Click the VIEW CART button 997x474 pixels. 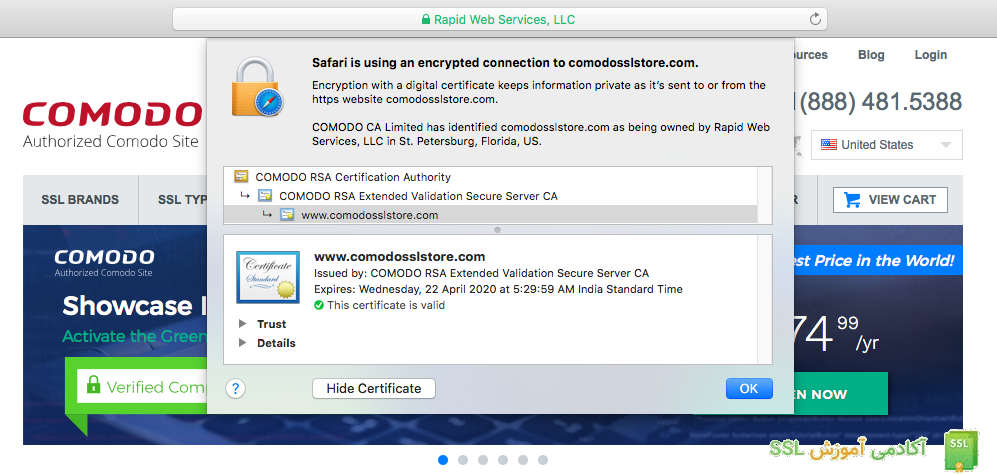pos(890,200)
